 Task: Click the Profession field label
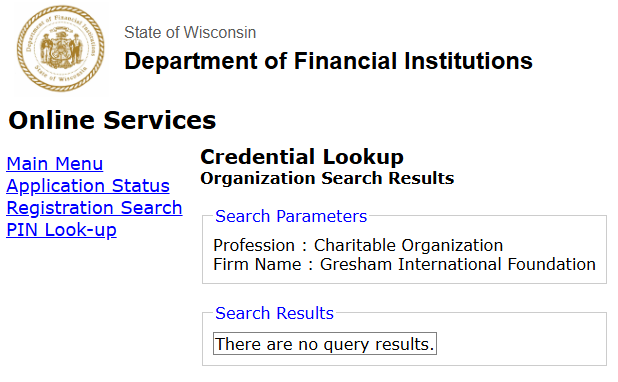254,245
